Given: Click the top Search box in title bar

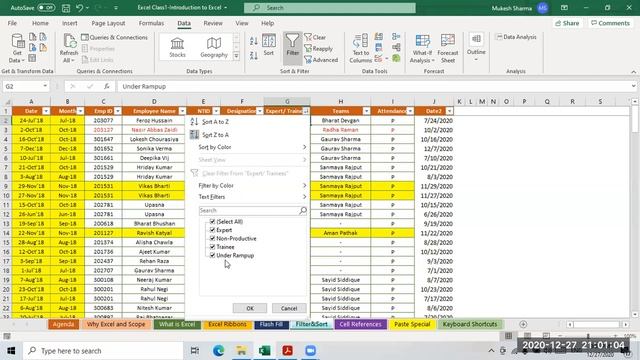Looking at the screenshot, I should pos(330,8).
